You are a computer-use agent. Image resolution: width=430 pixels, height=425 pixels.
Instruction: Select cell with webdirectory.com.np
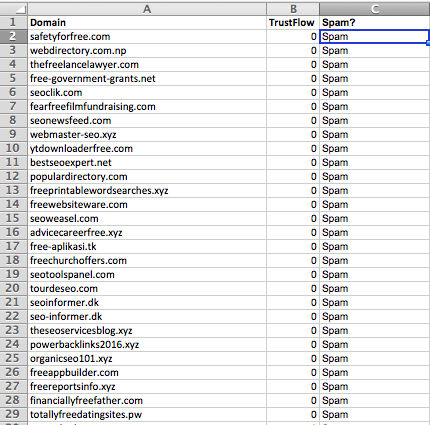pyautogui.click(x=147, y=51)
